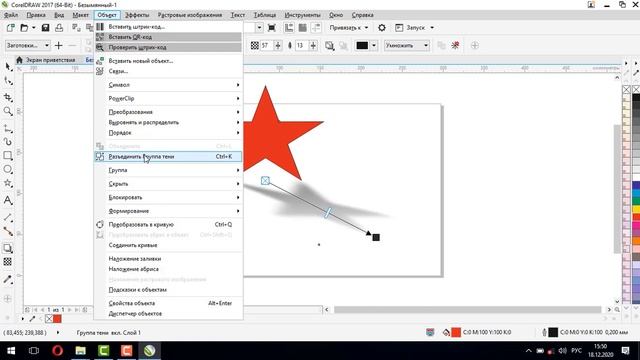Select the Polygon star tool

coord(8,183)
